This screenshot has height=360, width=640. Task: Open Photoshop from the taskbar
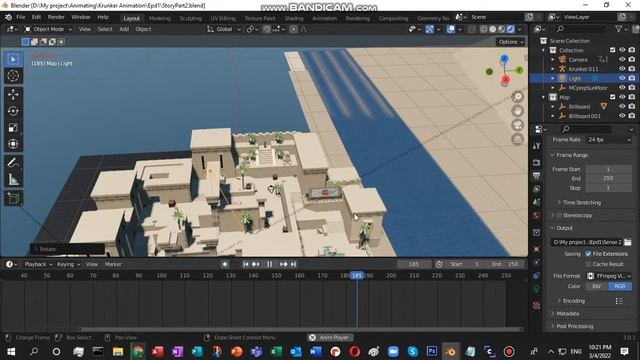click(x=431, y=351)
